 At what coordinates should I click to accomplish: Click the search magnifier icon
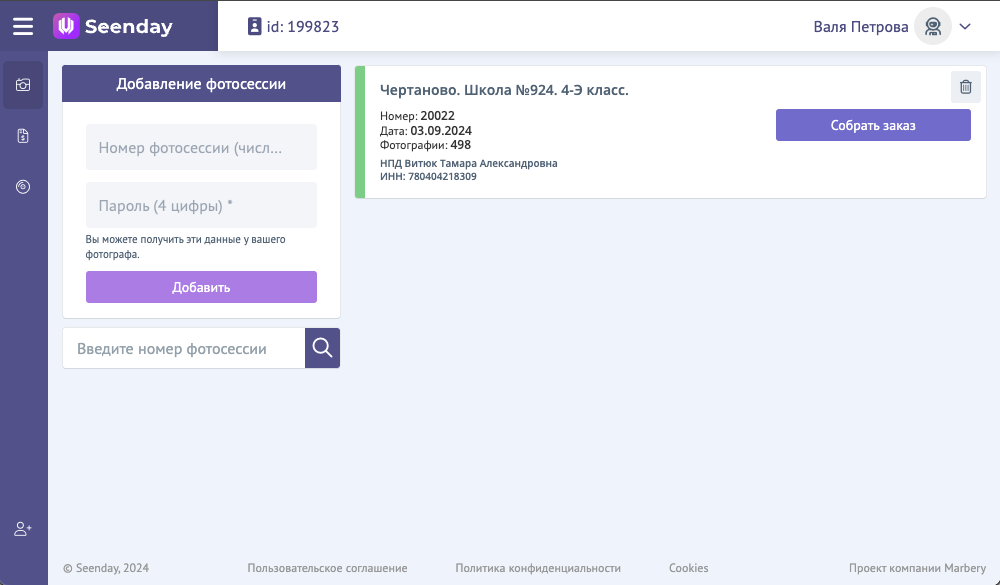point(322,347)
